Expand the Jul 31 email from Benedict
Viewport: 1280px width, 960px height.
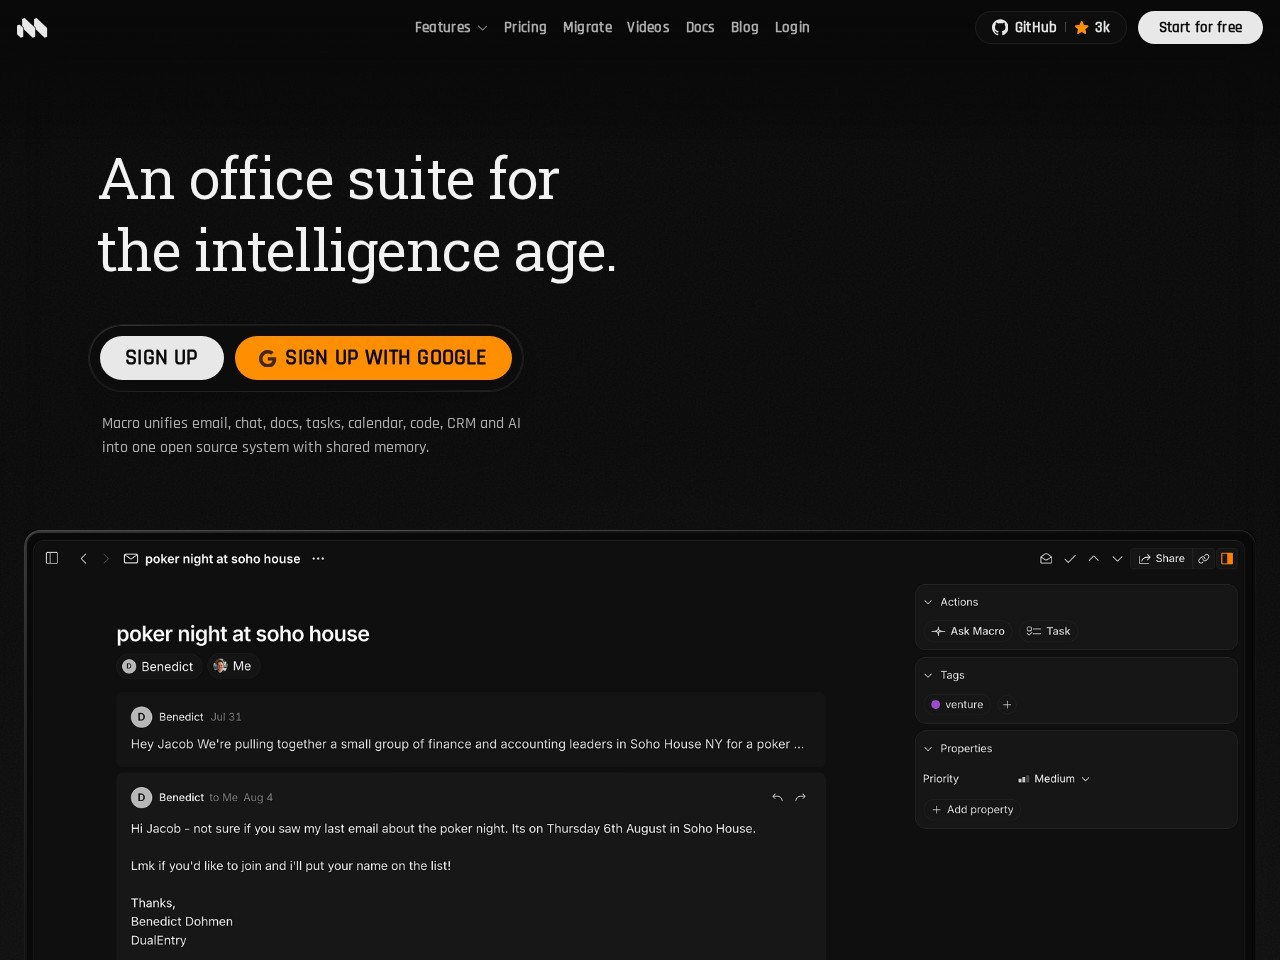point(471,730)
